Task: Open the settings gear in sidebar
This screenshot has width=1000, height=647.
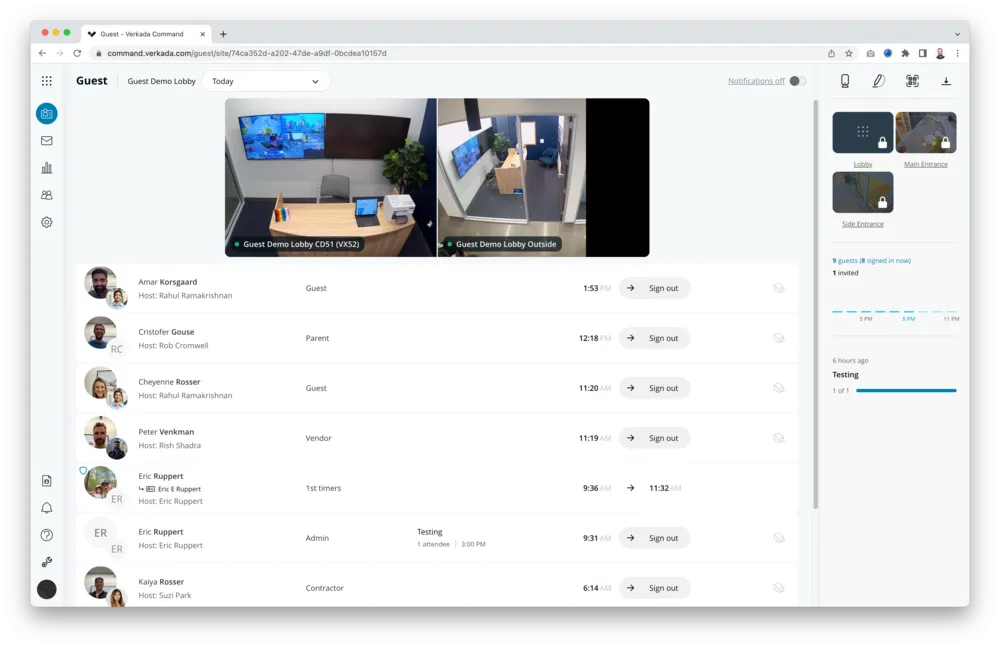Action: [46, 222]
